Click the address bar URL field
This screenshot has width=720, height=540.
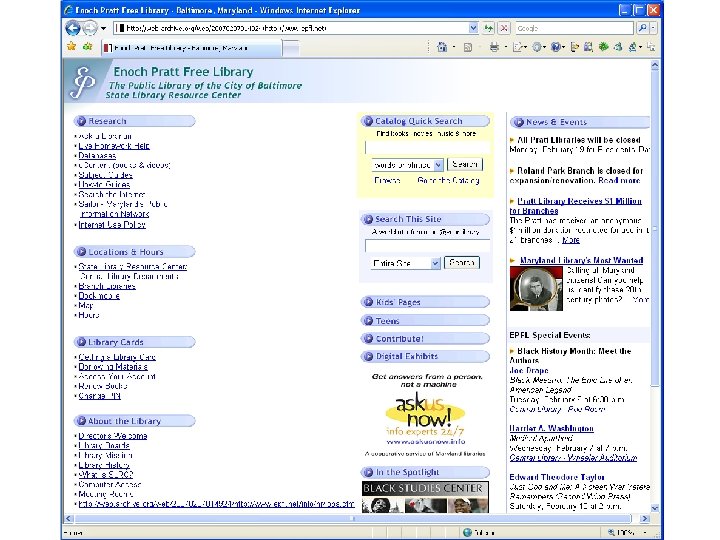click(x=296, y=28)
